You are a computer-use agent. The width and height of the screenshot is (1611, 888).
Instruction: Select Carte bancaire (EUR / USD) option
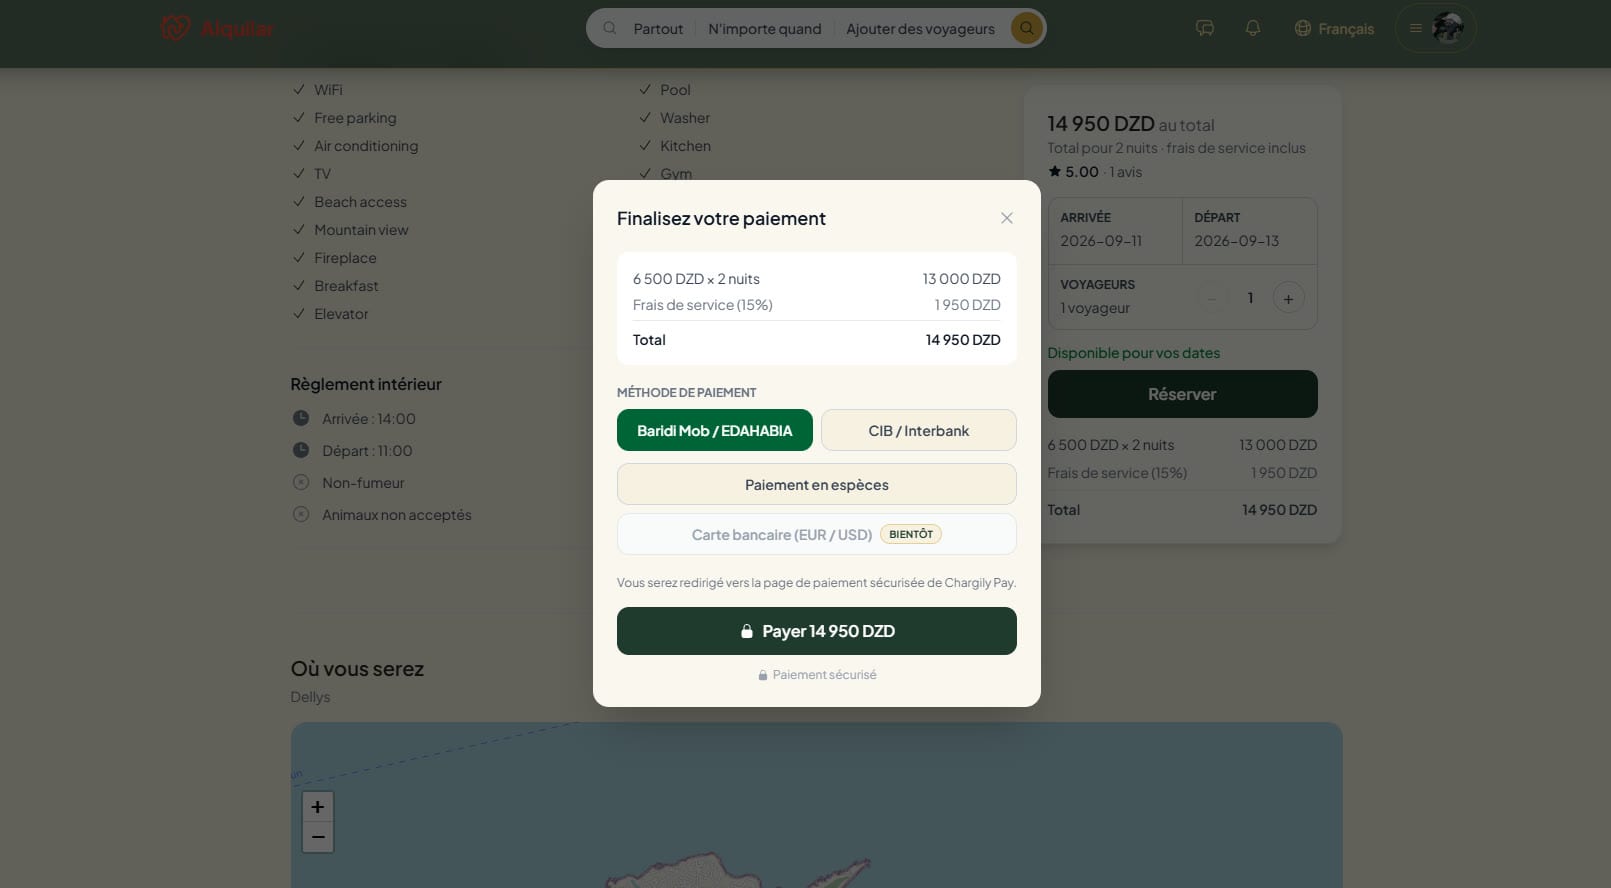tap(817, 534)
